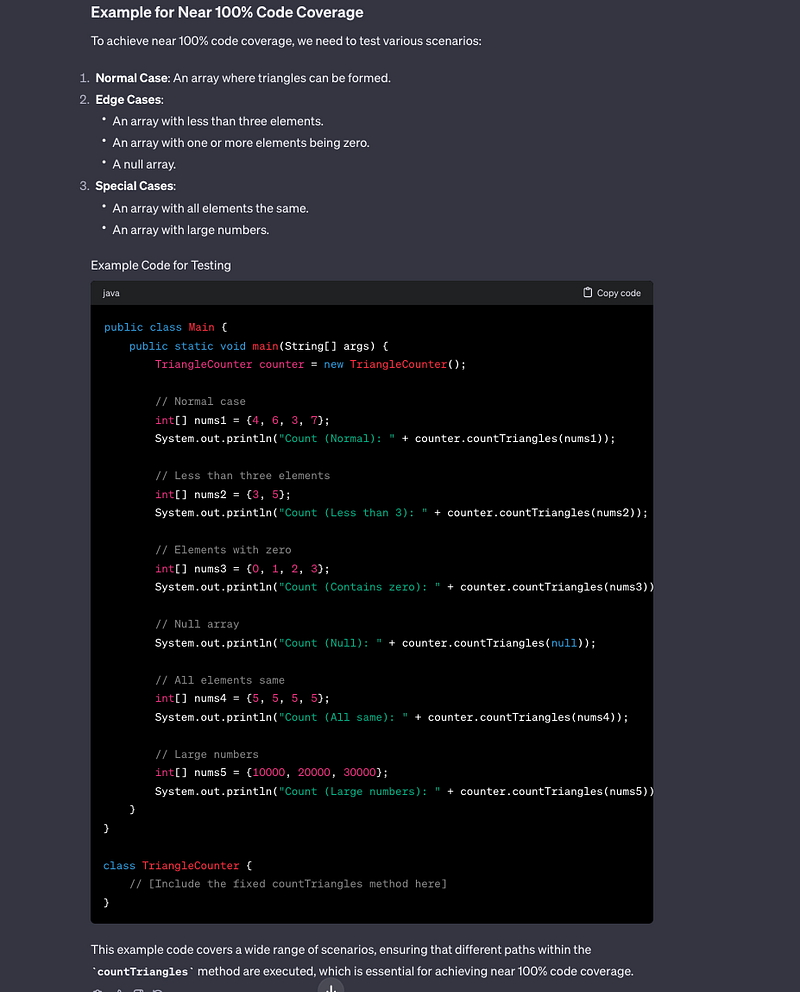Click the 'java' language label in code header

(x=111, y=293)
